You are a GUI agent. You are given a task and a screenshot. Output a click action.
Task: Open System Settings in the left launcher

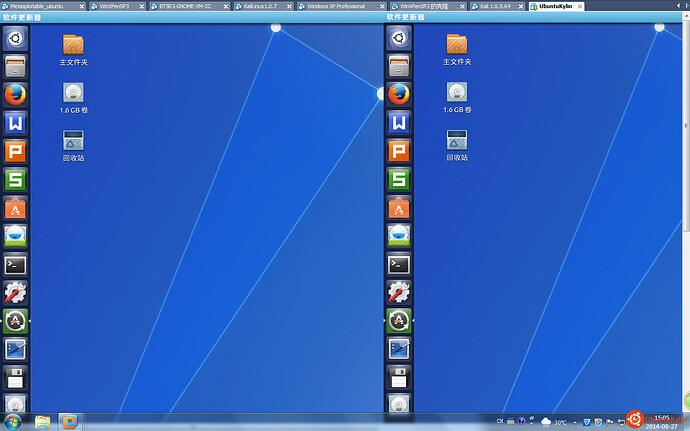15,293
